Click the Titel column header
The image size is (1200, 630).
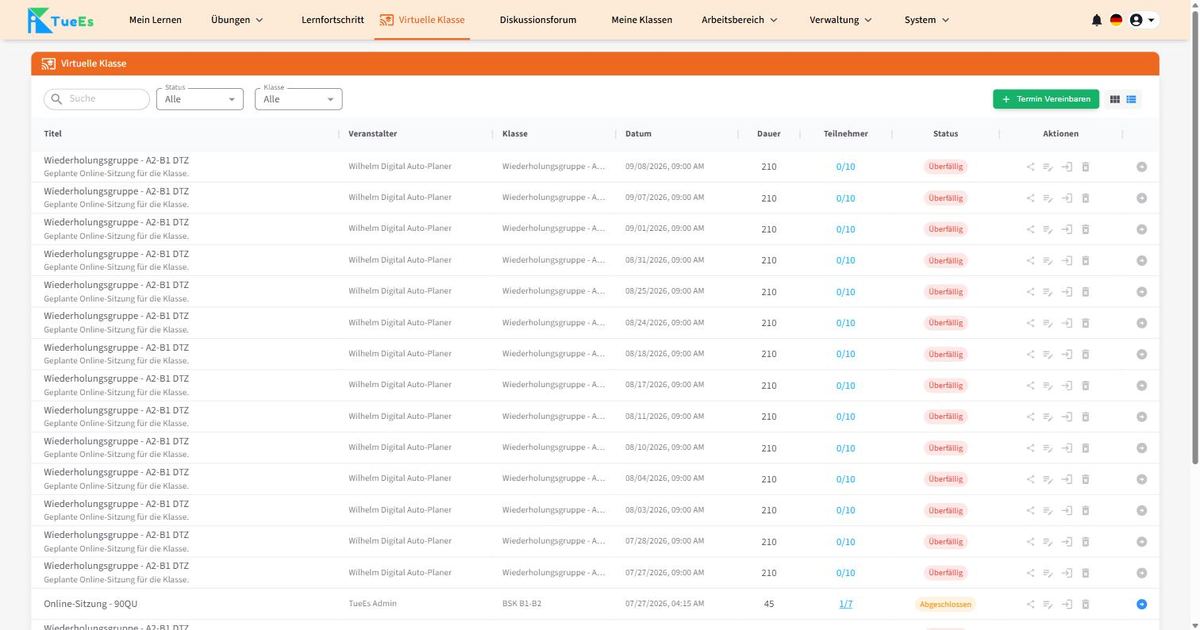[53, 134]
